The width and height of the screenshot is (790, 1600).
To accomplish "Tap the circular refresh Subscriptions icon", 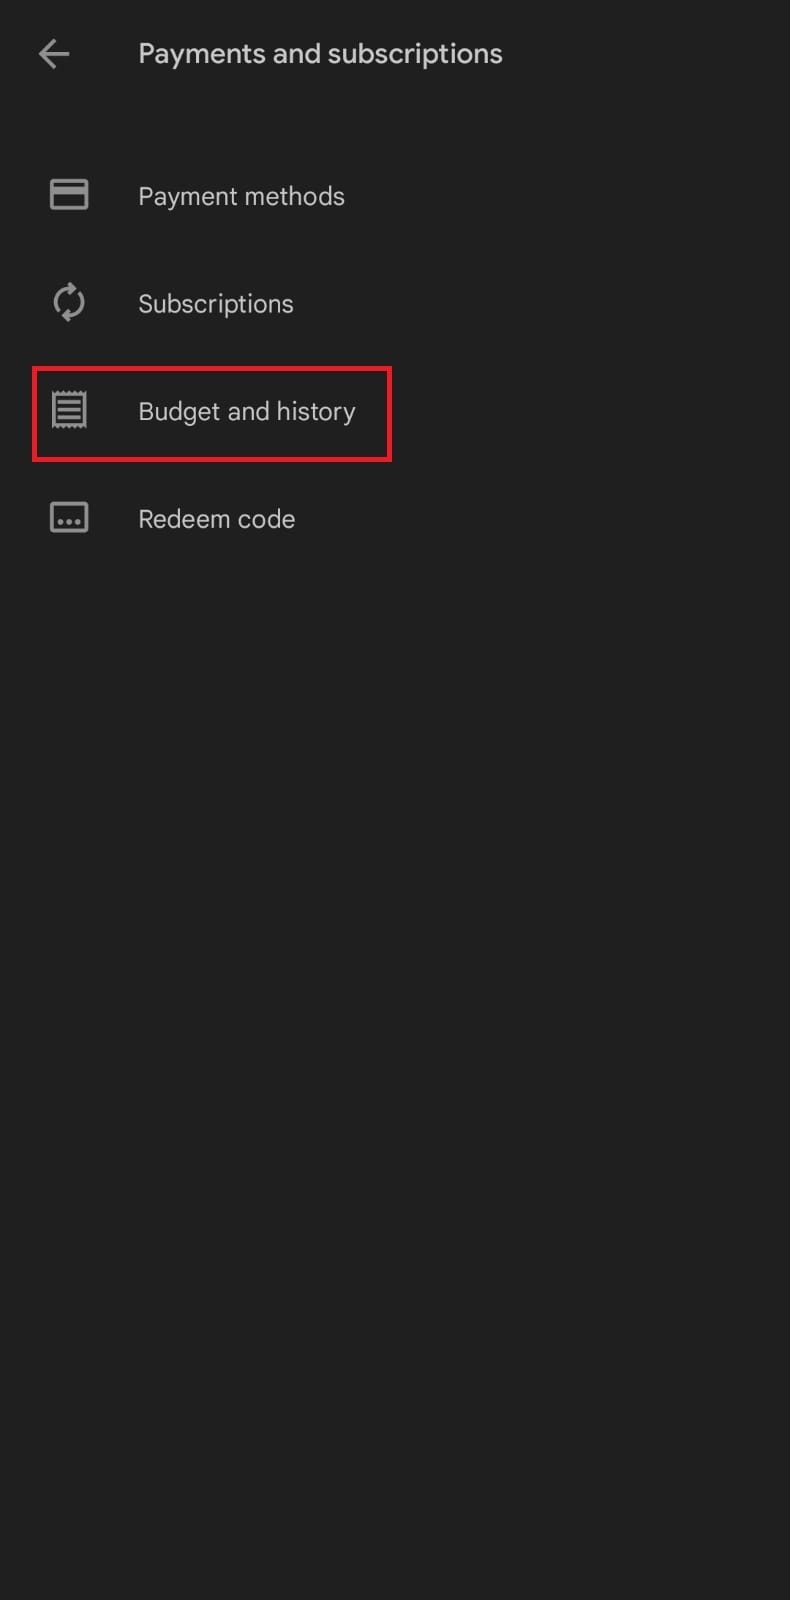I will click(x=69, y=302).
